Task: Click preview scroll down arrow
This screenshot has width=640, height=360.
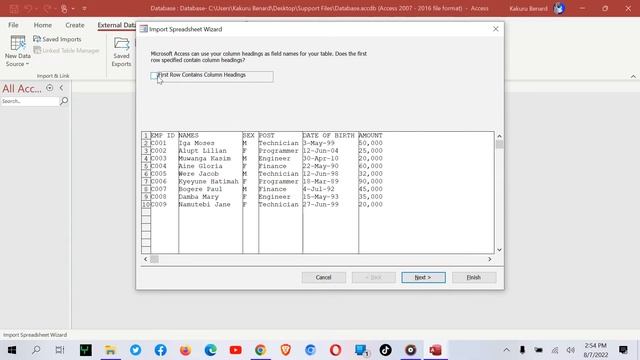Action: [499, 250]
